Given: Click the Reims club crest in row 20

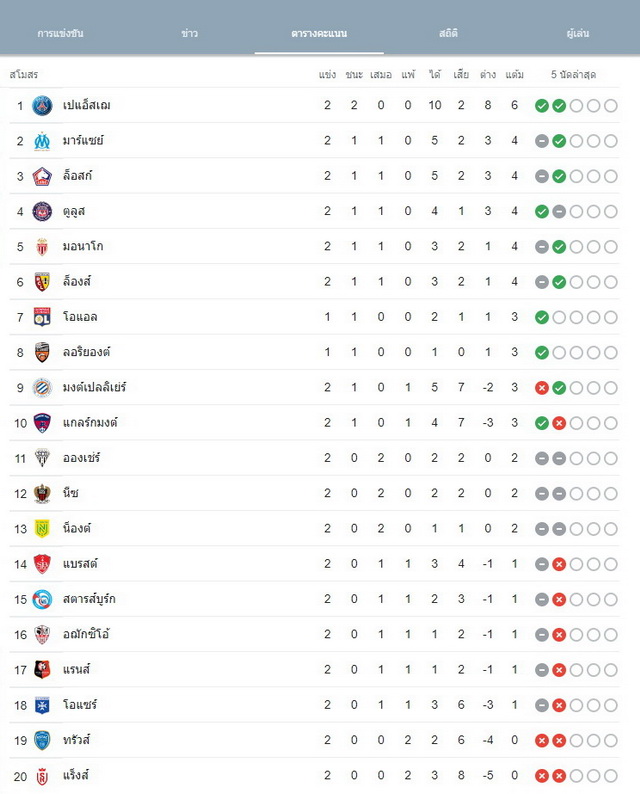Looking at the screenshot, I should [42, 775].
